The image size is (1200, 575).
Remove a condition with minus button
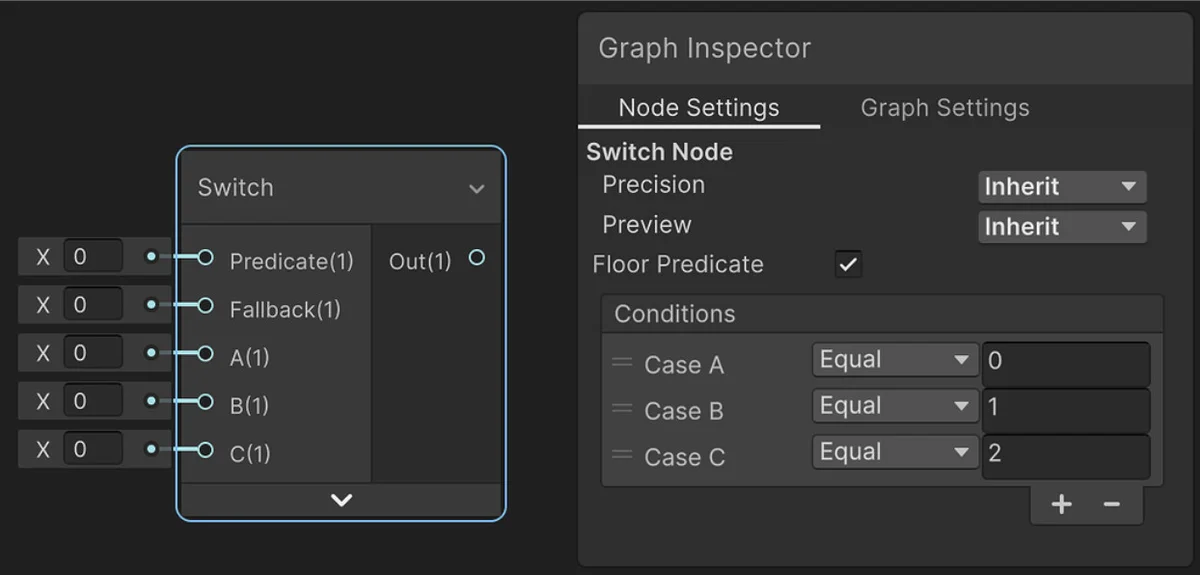tap(1111, 505)
